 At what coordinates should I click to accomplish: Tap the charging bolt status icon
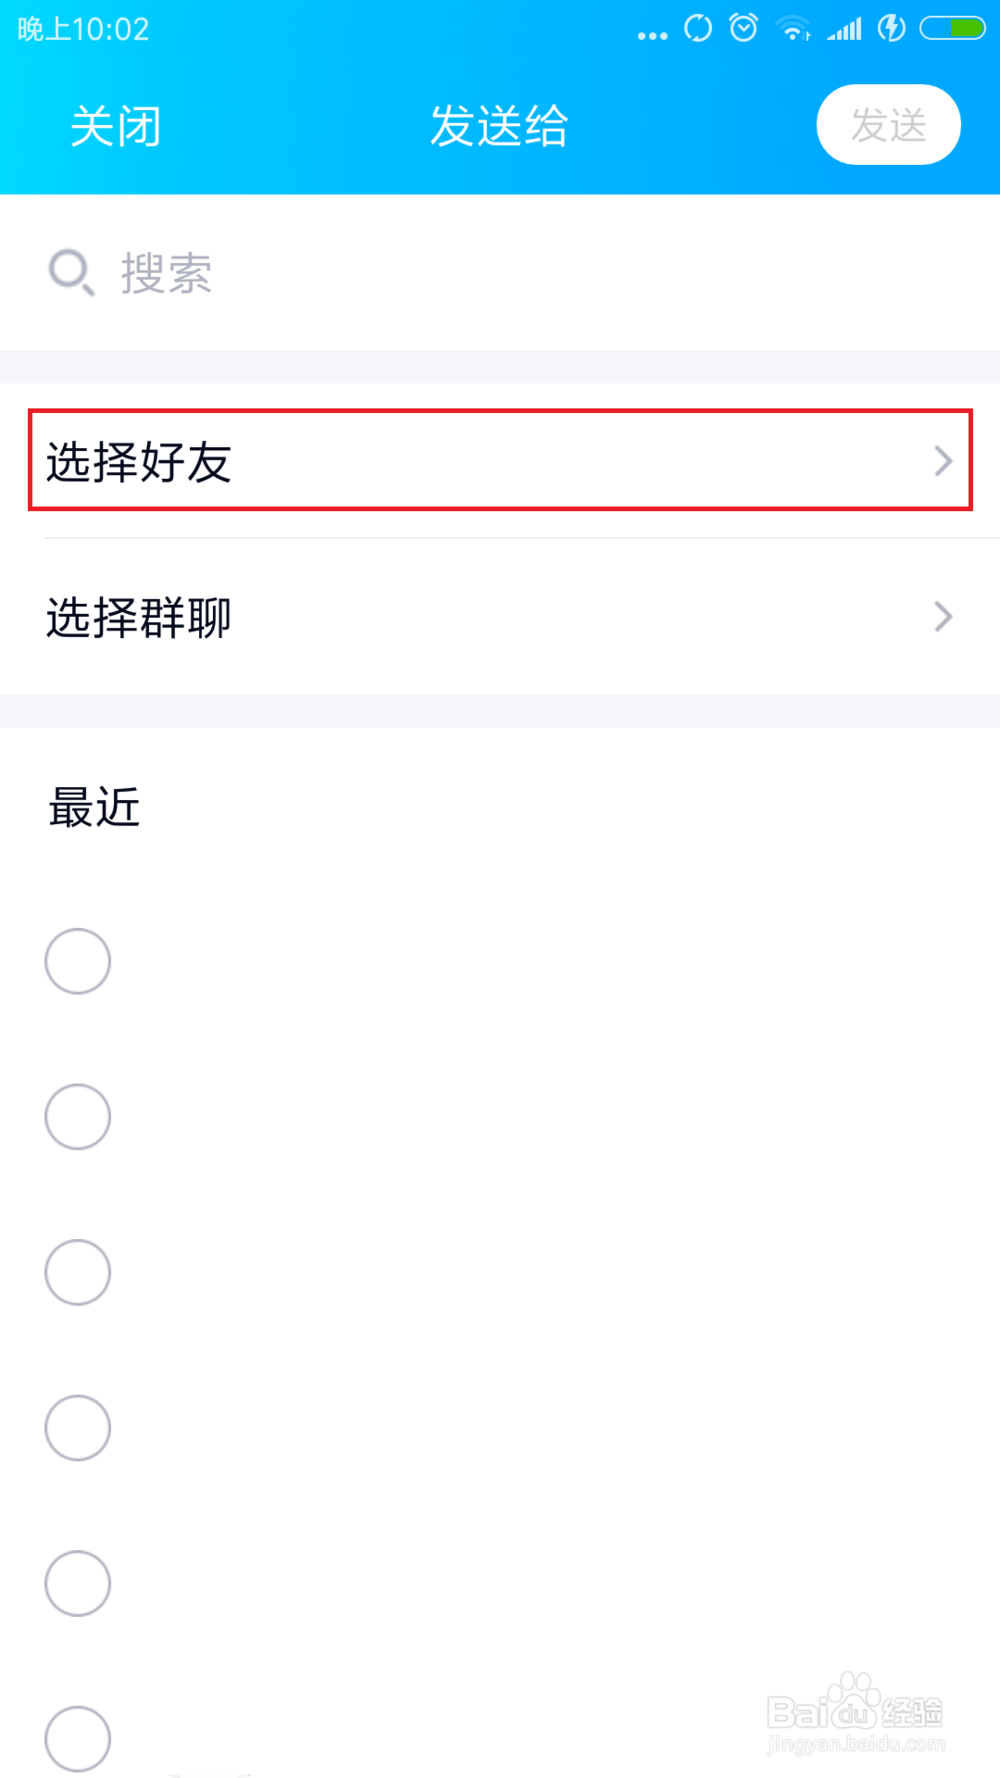pyautogui.click(x=891, y=28)
